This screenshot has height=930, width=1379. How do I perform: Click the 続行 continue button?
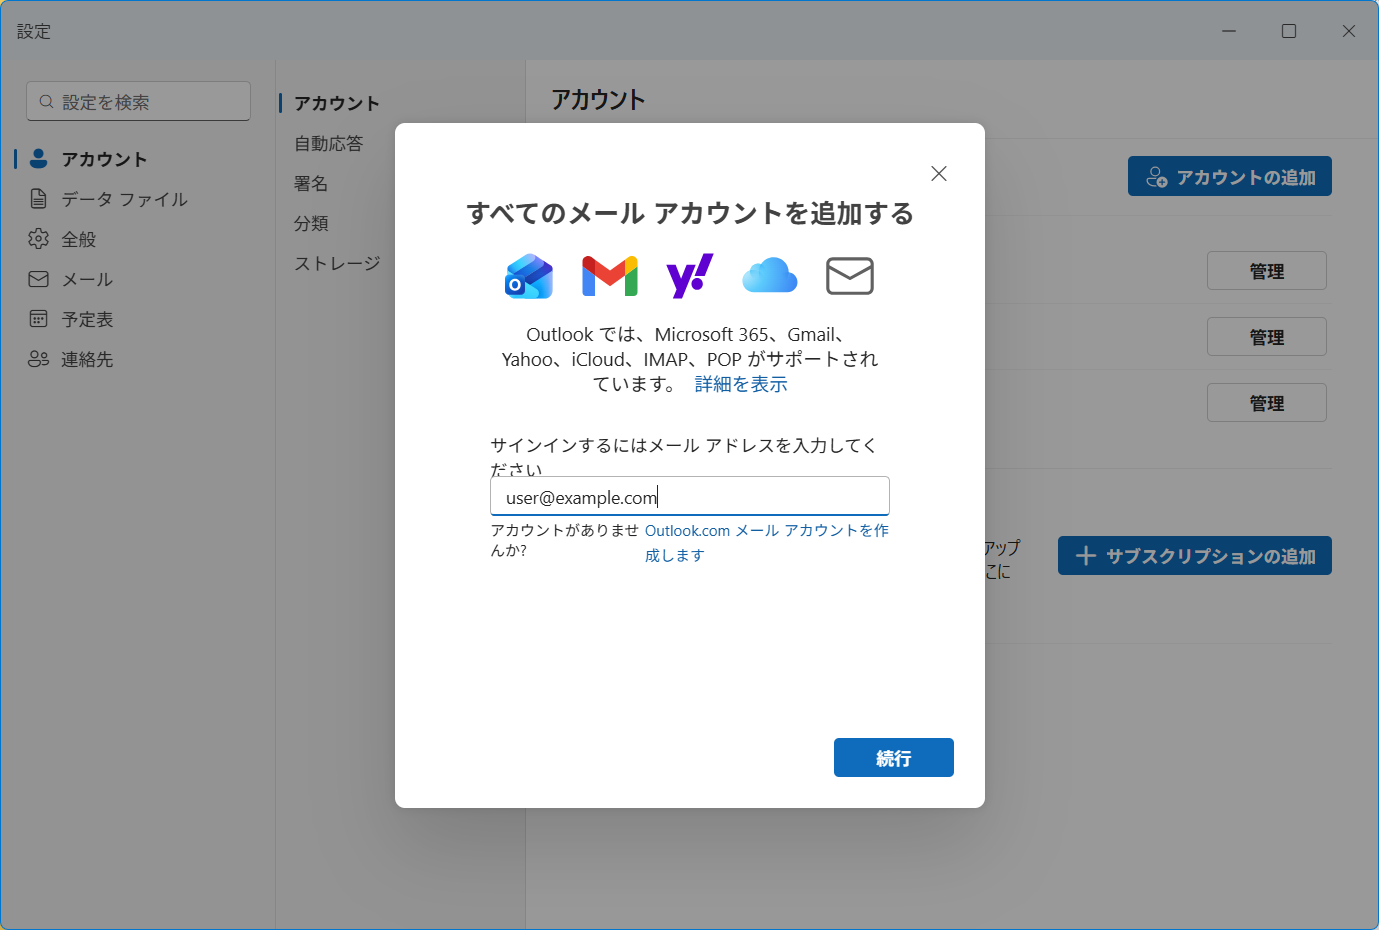point(894,758)
